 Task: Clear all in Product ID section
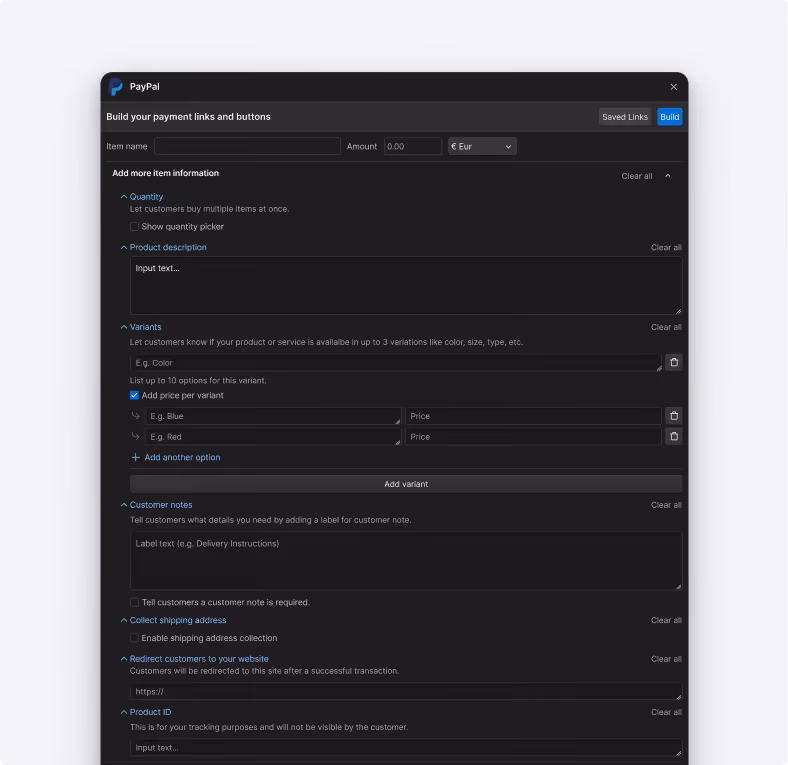pyautogui.click(x=666, y=712)
